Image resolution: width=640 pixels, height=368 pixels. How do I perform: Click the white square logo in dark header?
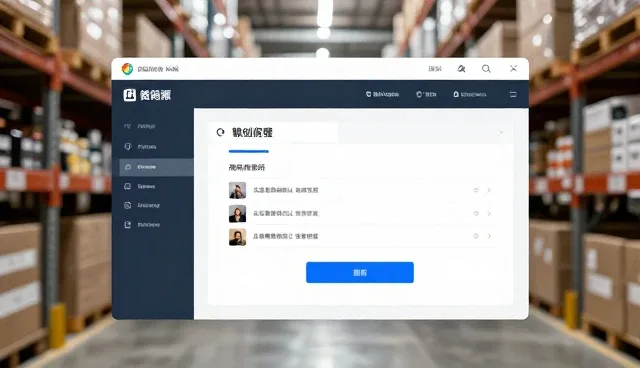coord(129,95)
